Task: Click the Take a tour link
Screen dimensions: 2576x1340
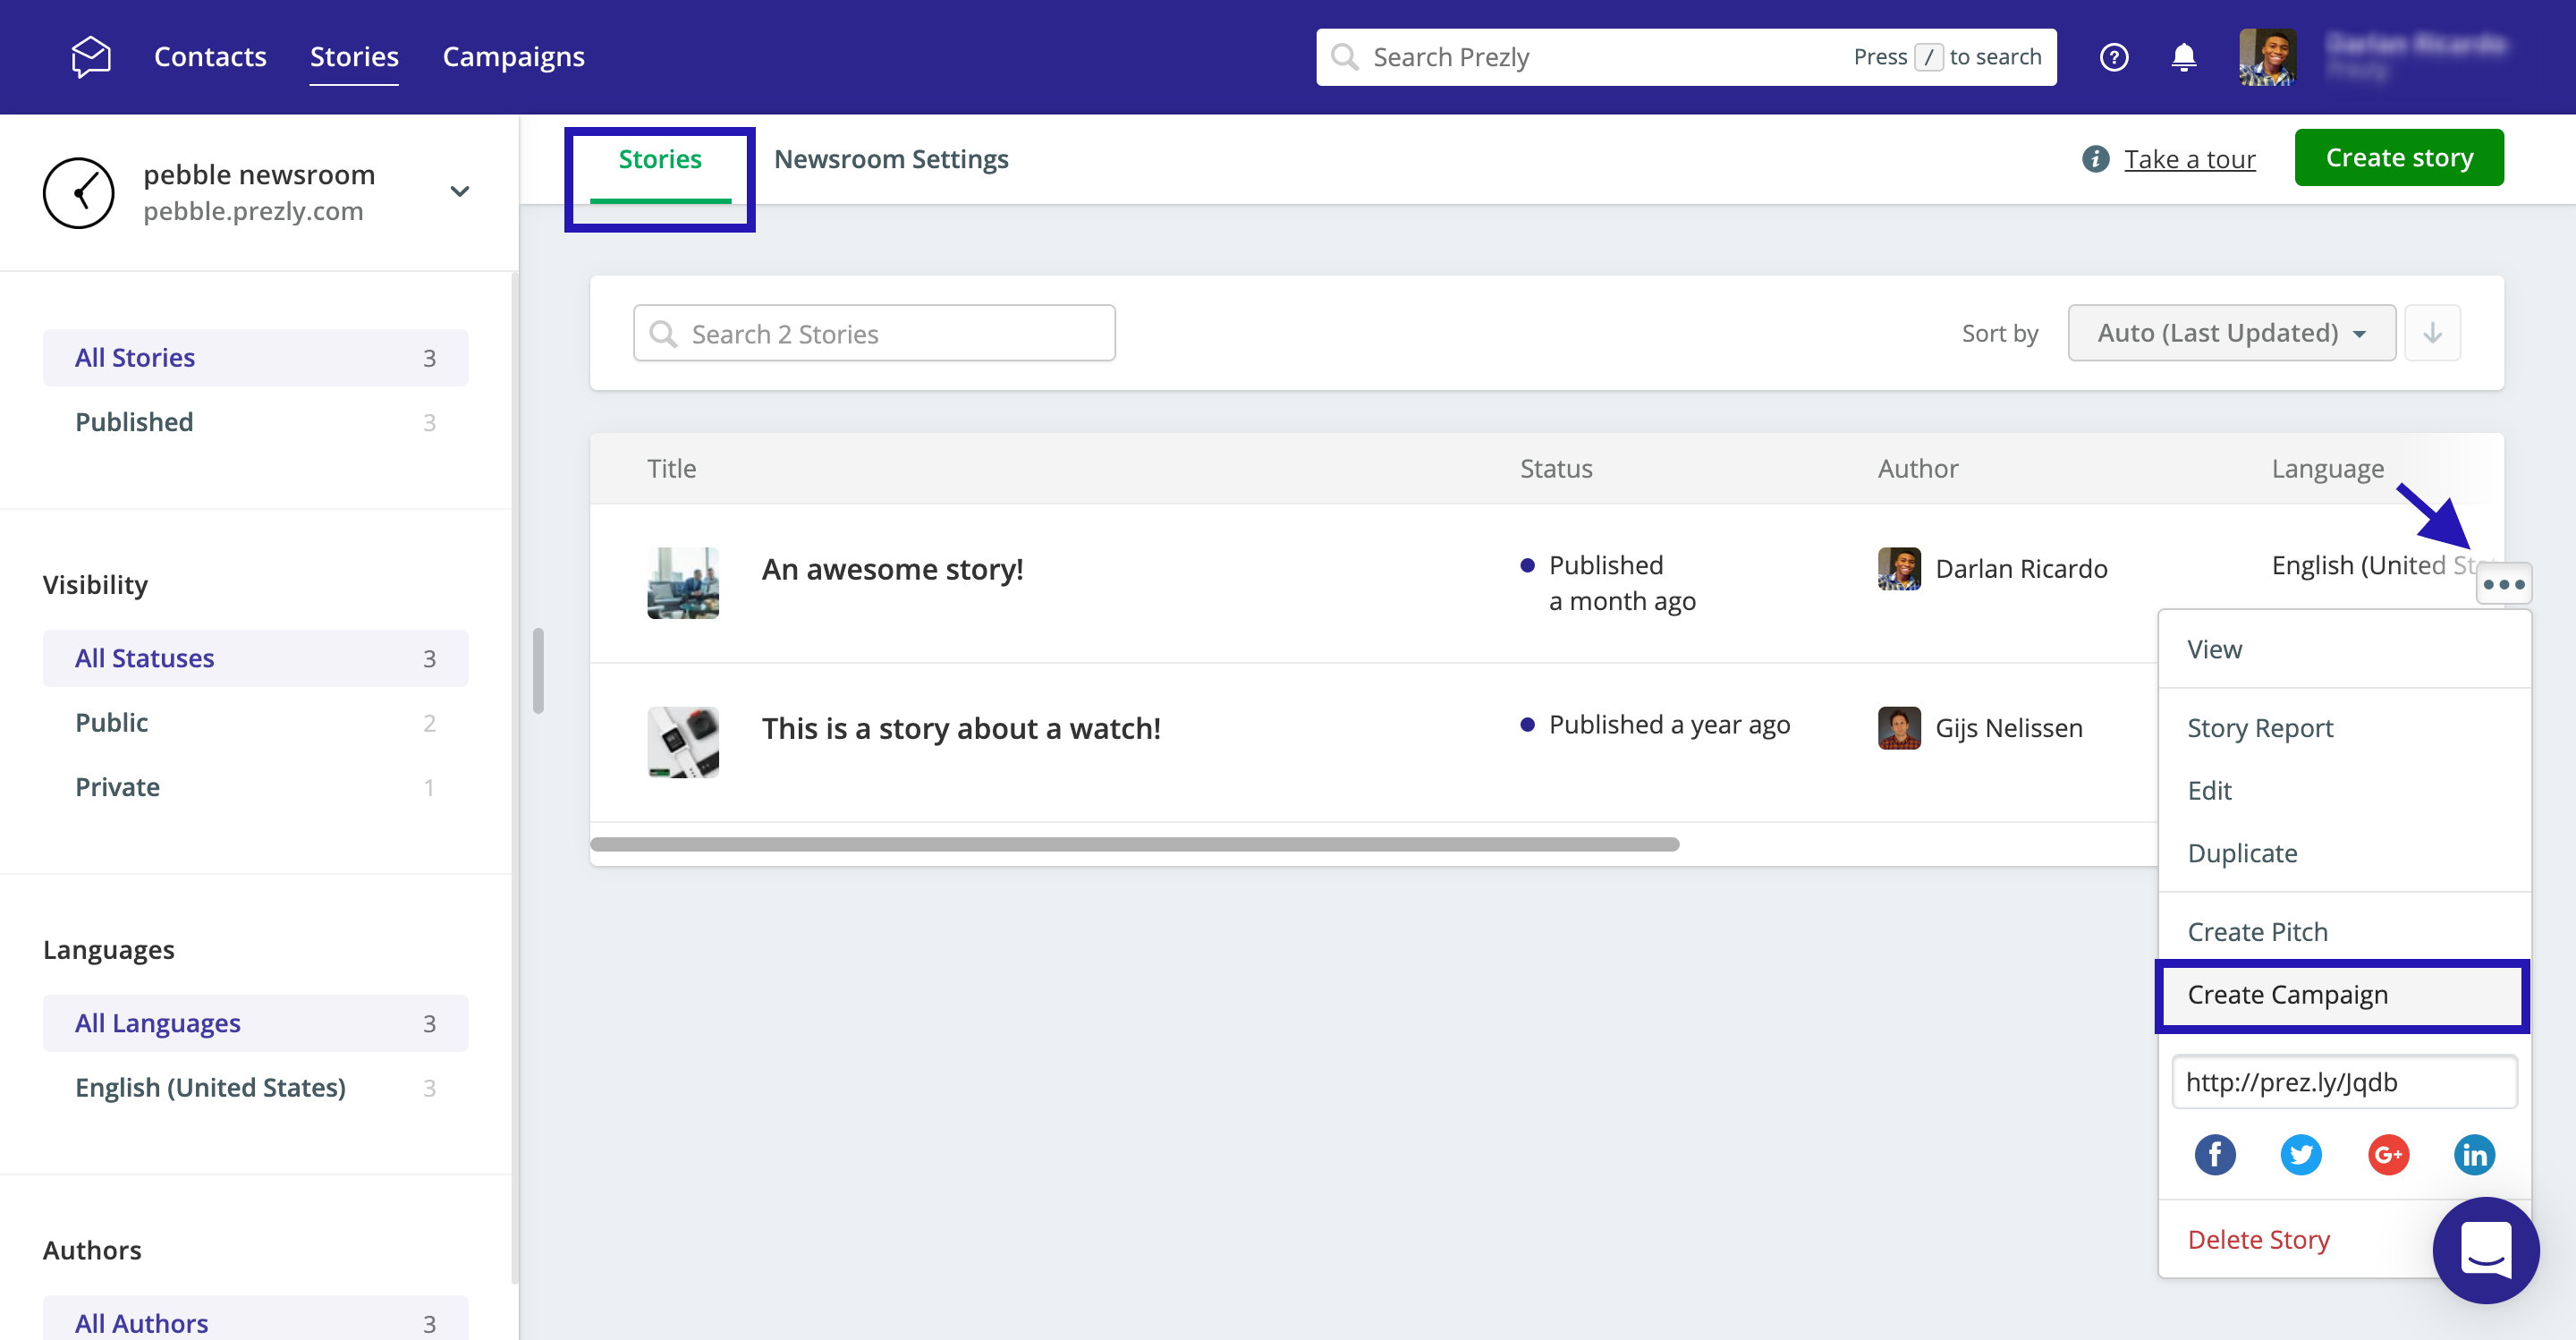Action: pyautogui.click(x=2190, y=160)
